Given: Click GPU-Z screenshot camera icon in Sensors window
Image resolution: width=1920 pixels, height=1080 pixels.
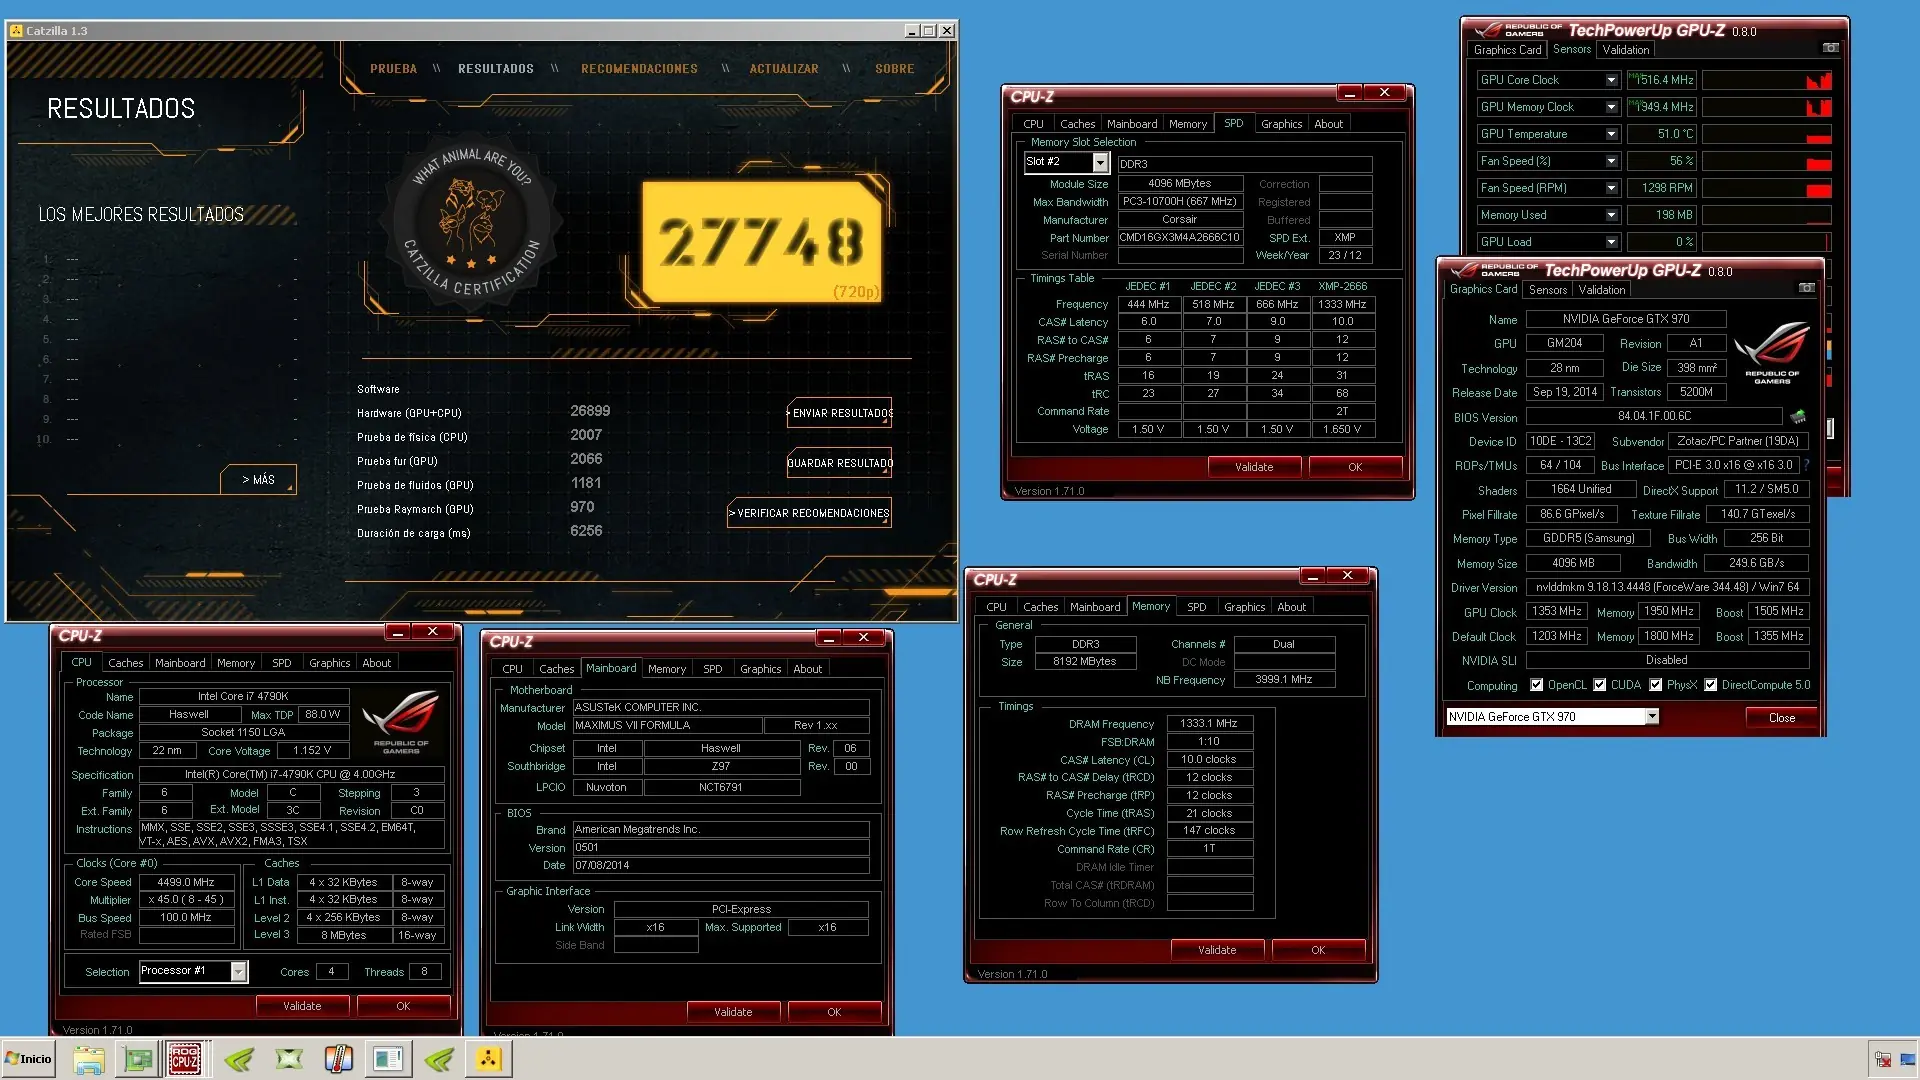Looking at the screenshot, I should [1830, 48].
